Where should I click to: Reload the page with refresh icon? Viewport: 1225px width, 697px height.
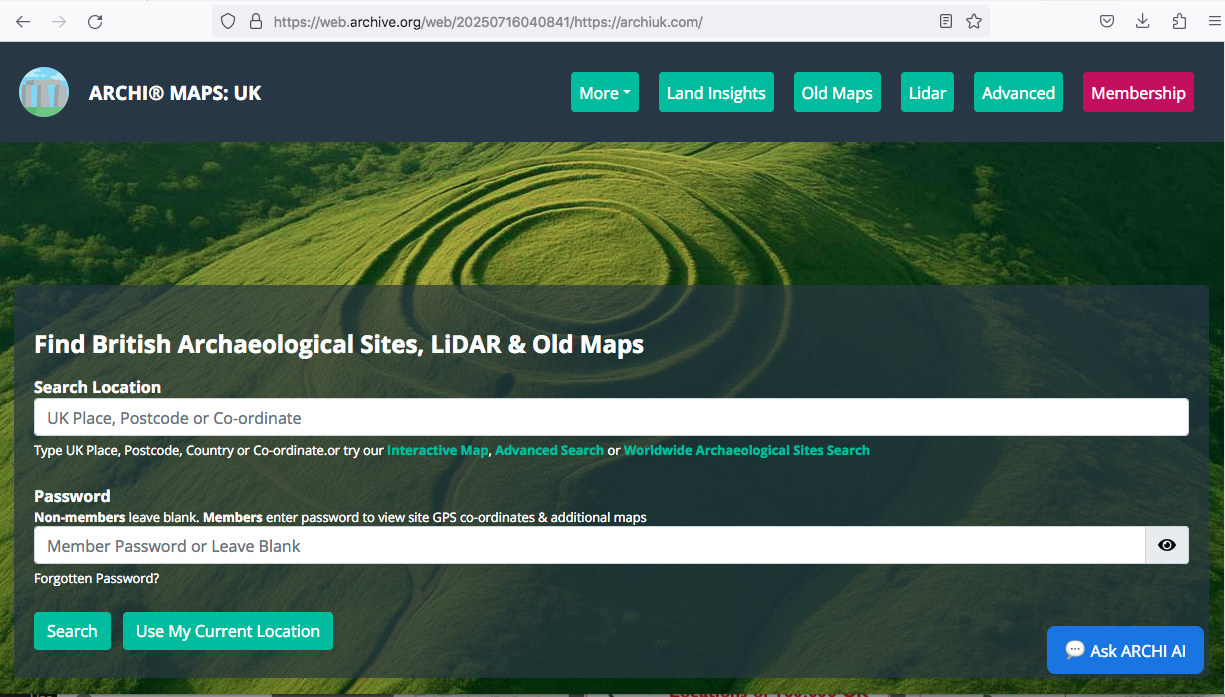click(95, 21)
